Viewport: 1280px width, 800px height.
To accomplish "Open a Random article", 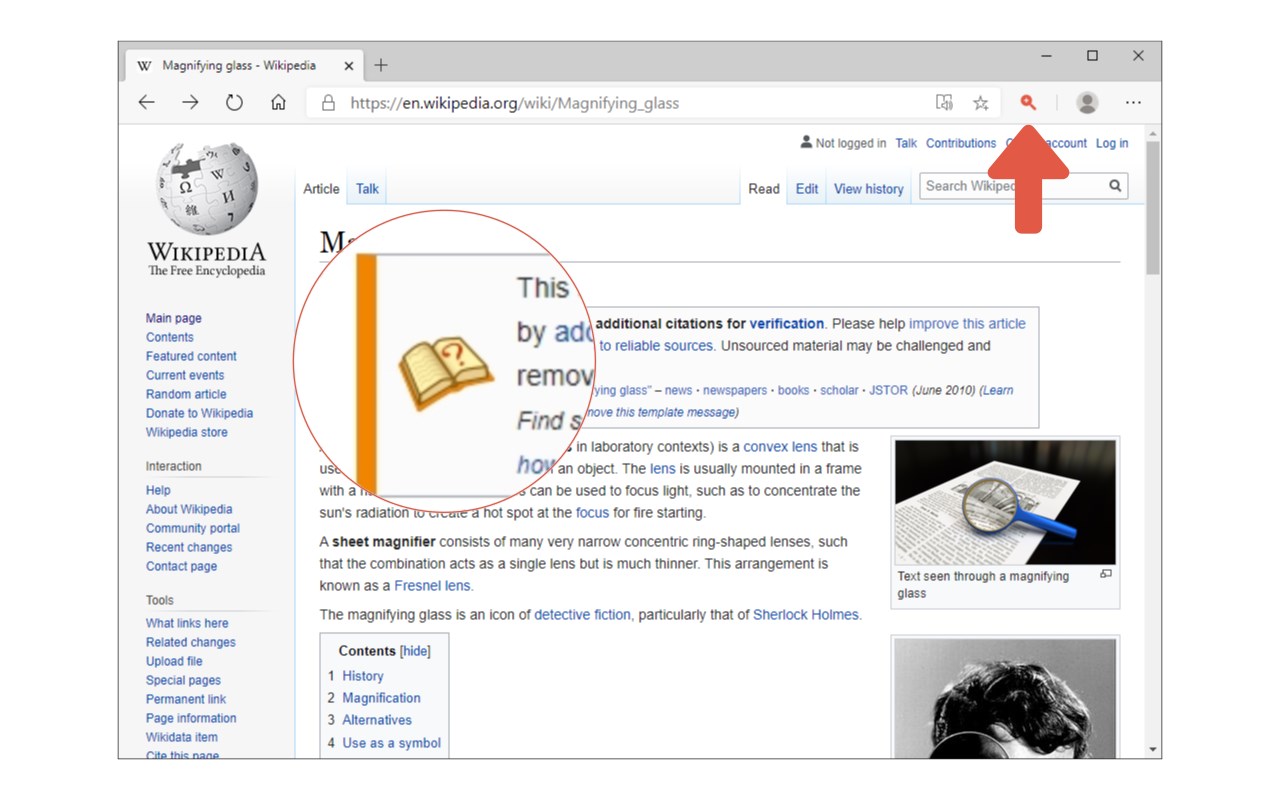I will coord(186,394).
